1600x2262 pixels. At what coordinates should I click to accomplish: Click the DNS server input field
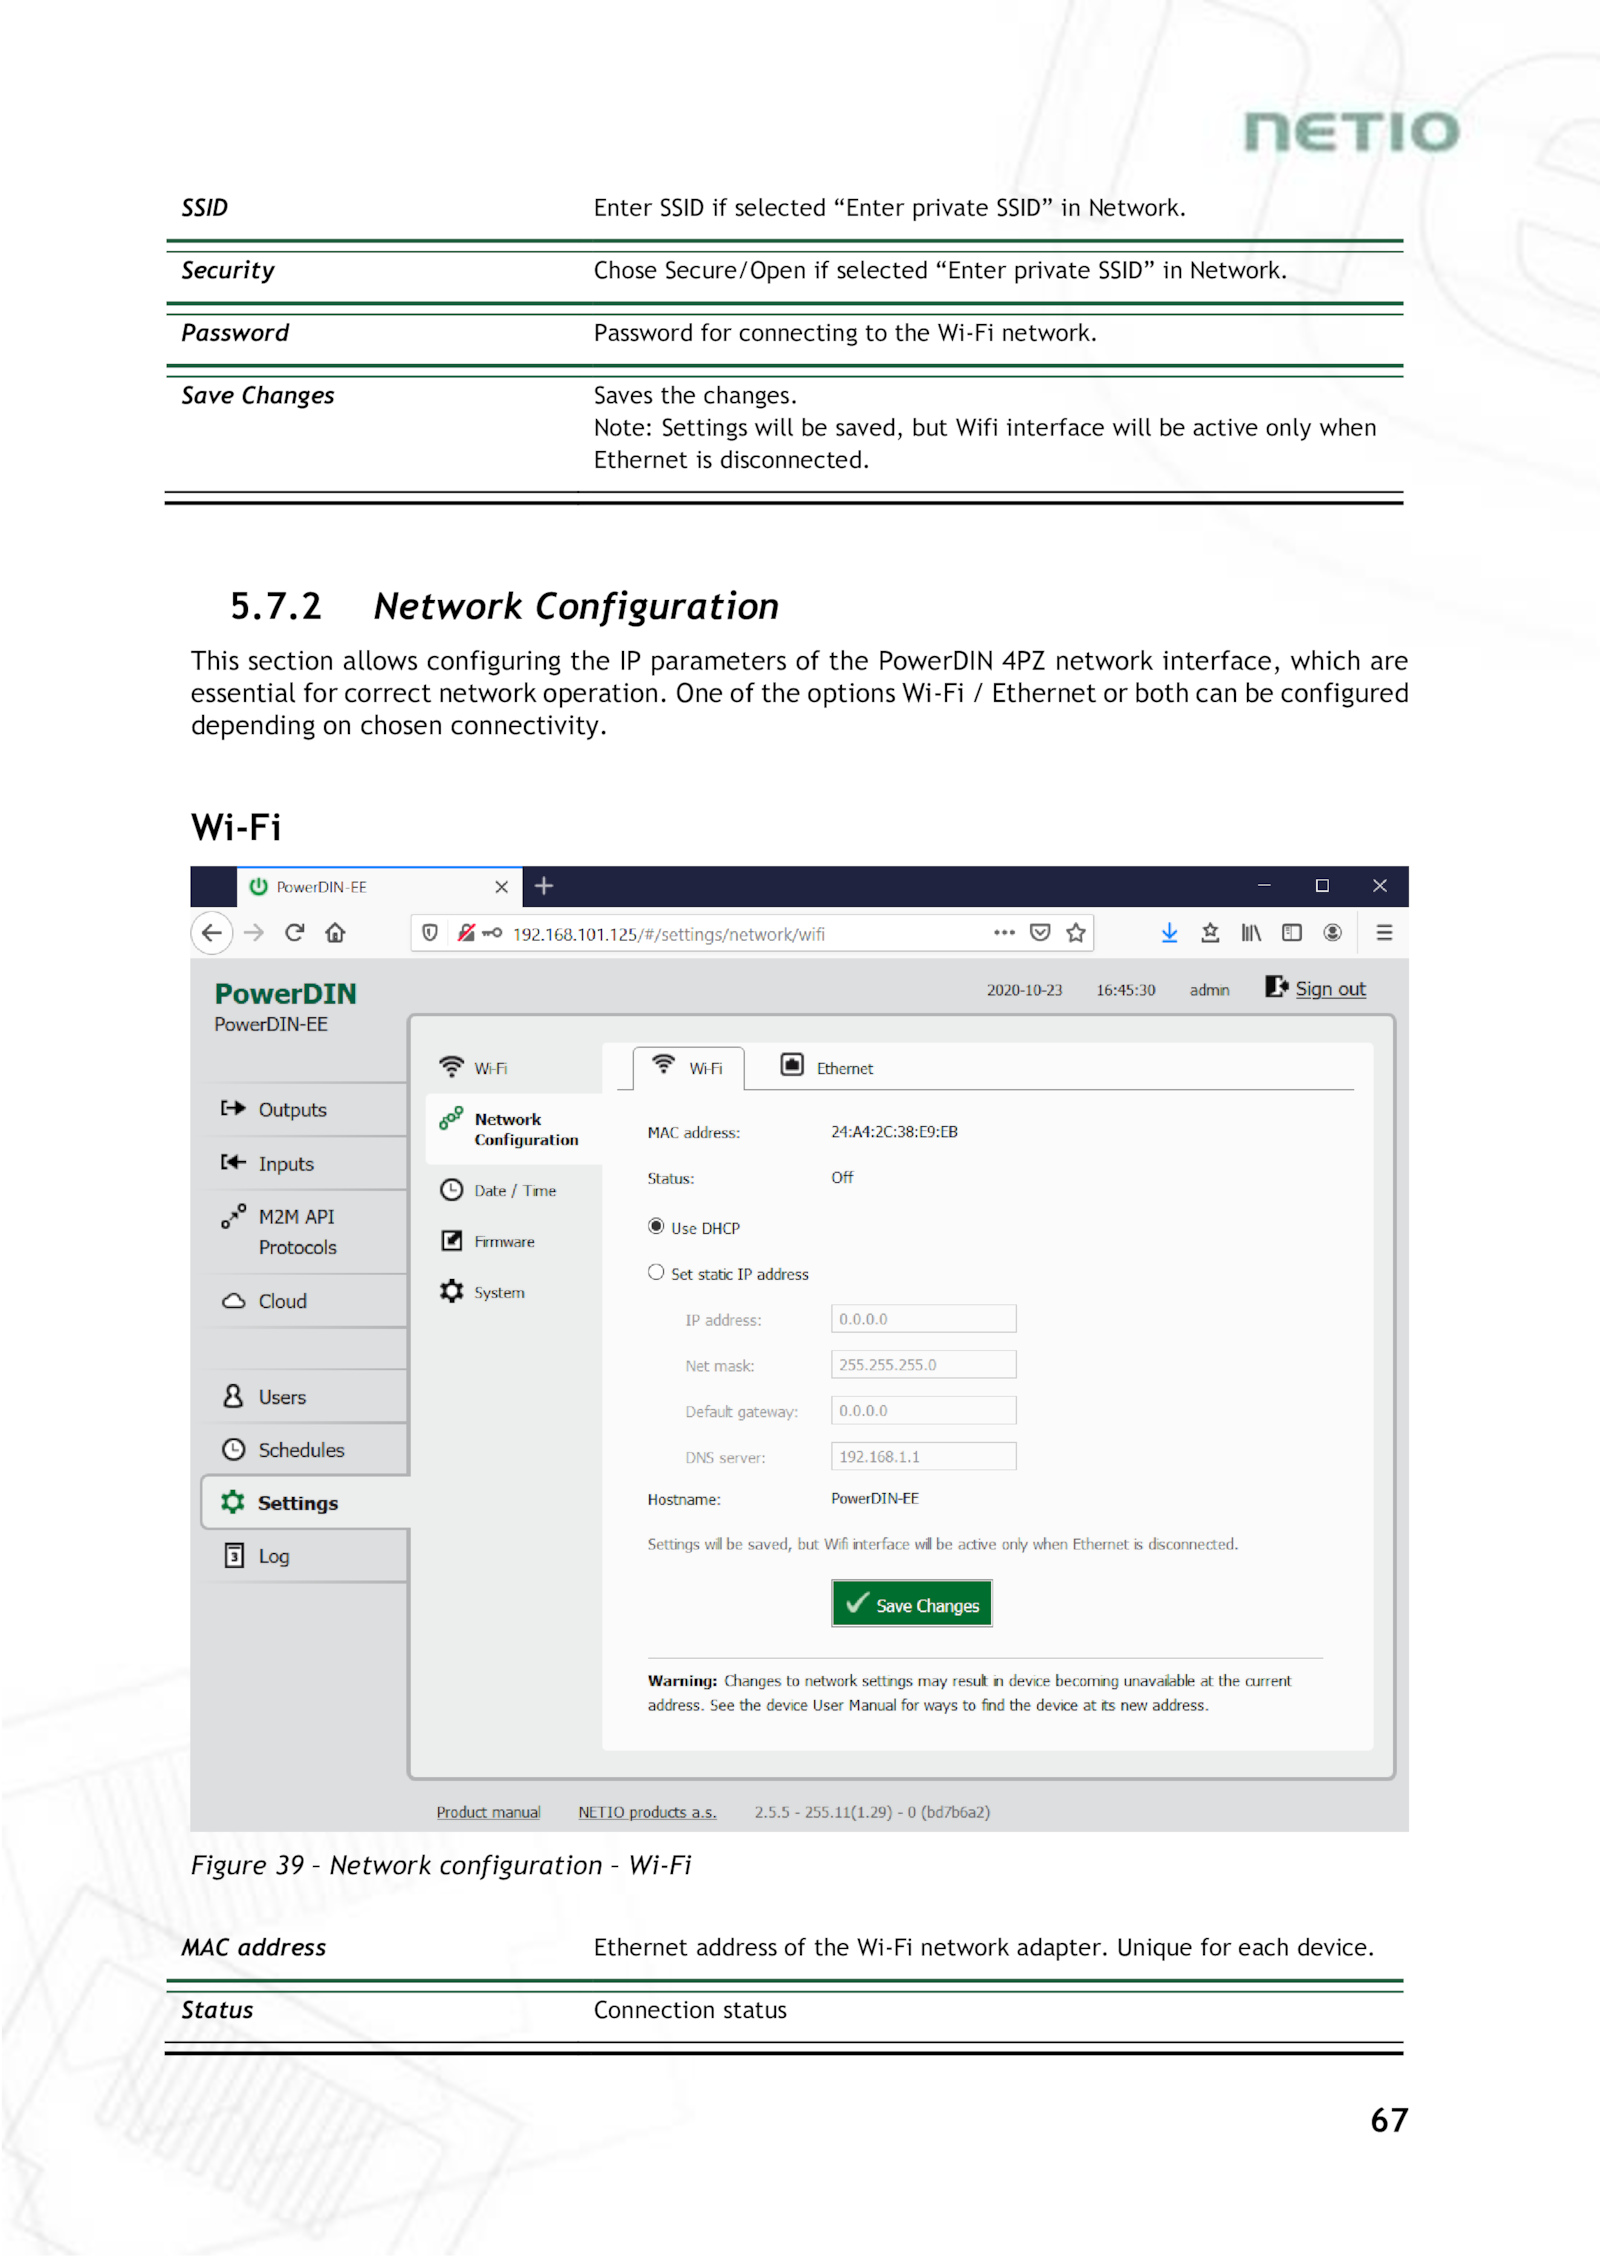922,1457
